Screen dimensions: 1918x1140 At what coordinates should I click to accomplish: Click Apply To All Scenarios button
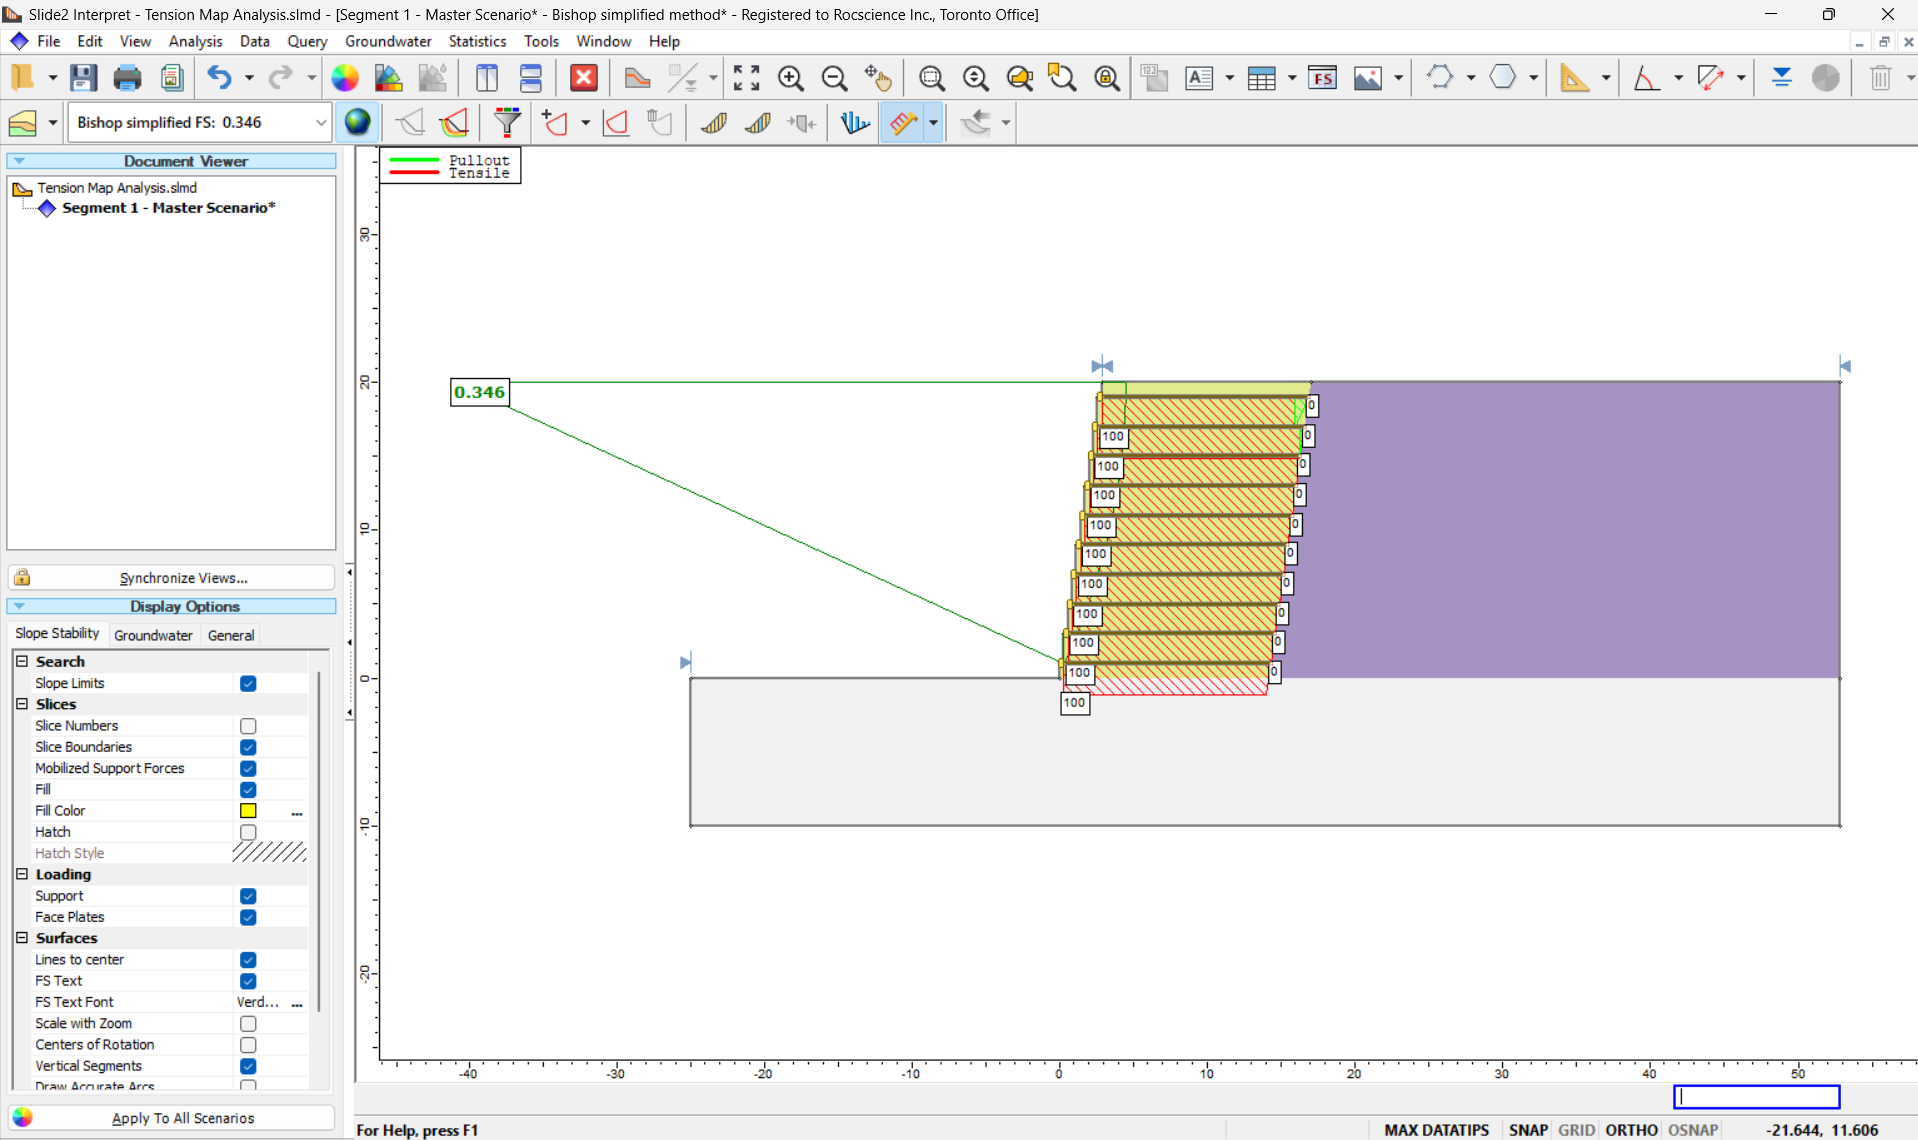172,1118
